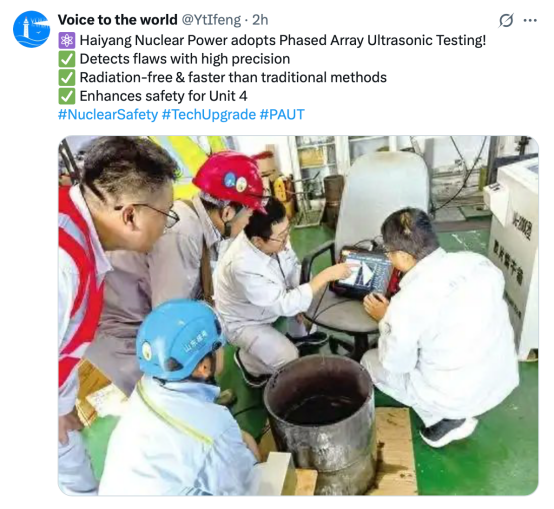Follow the #PAUT hashtag
This screenshot has width=554, height=509.
(282, 114)
